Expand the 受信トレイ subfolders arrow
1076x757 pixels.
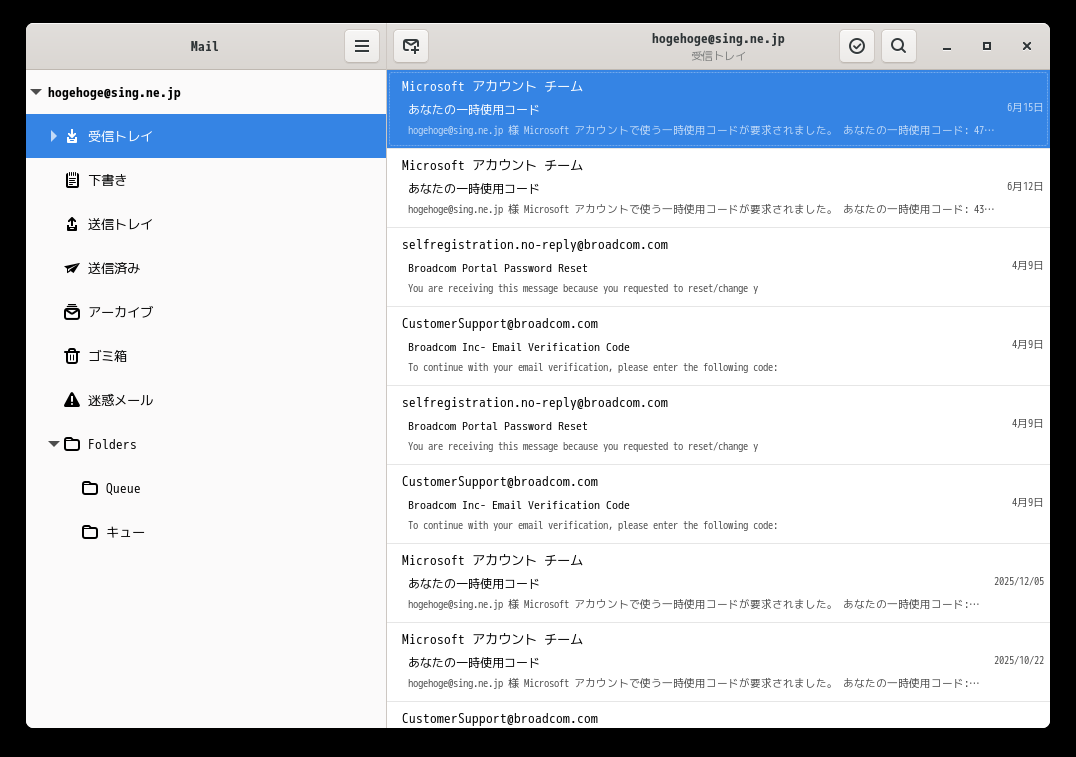coord(54,136)
